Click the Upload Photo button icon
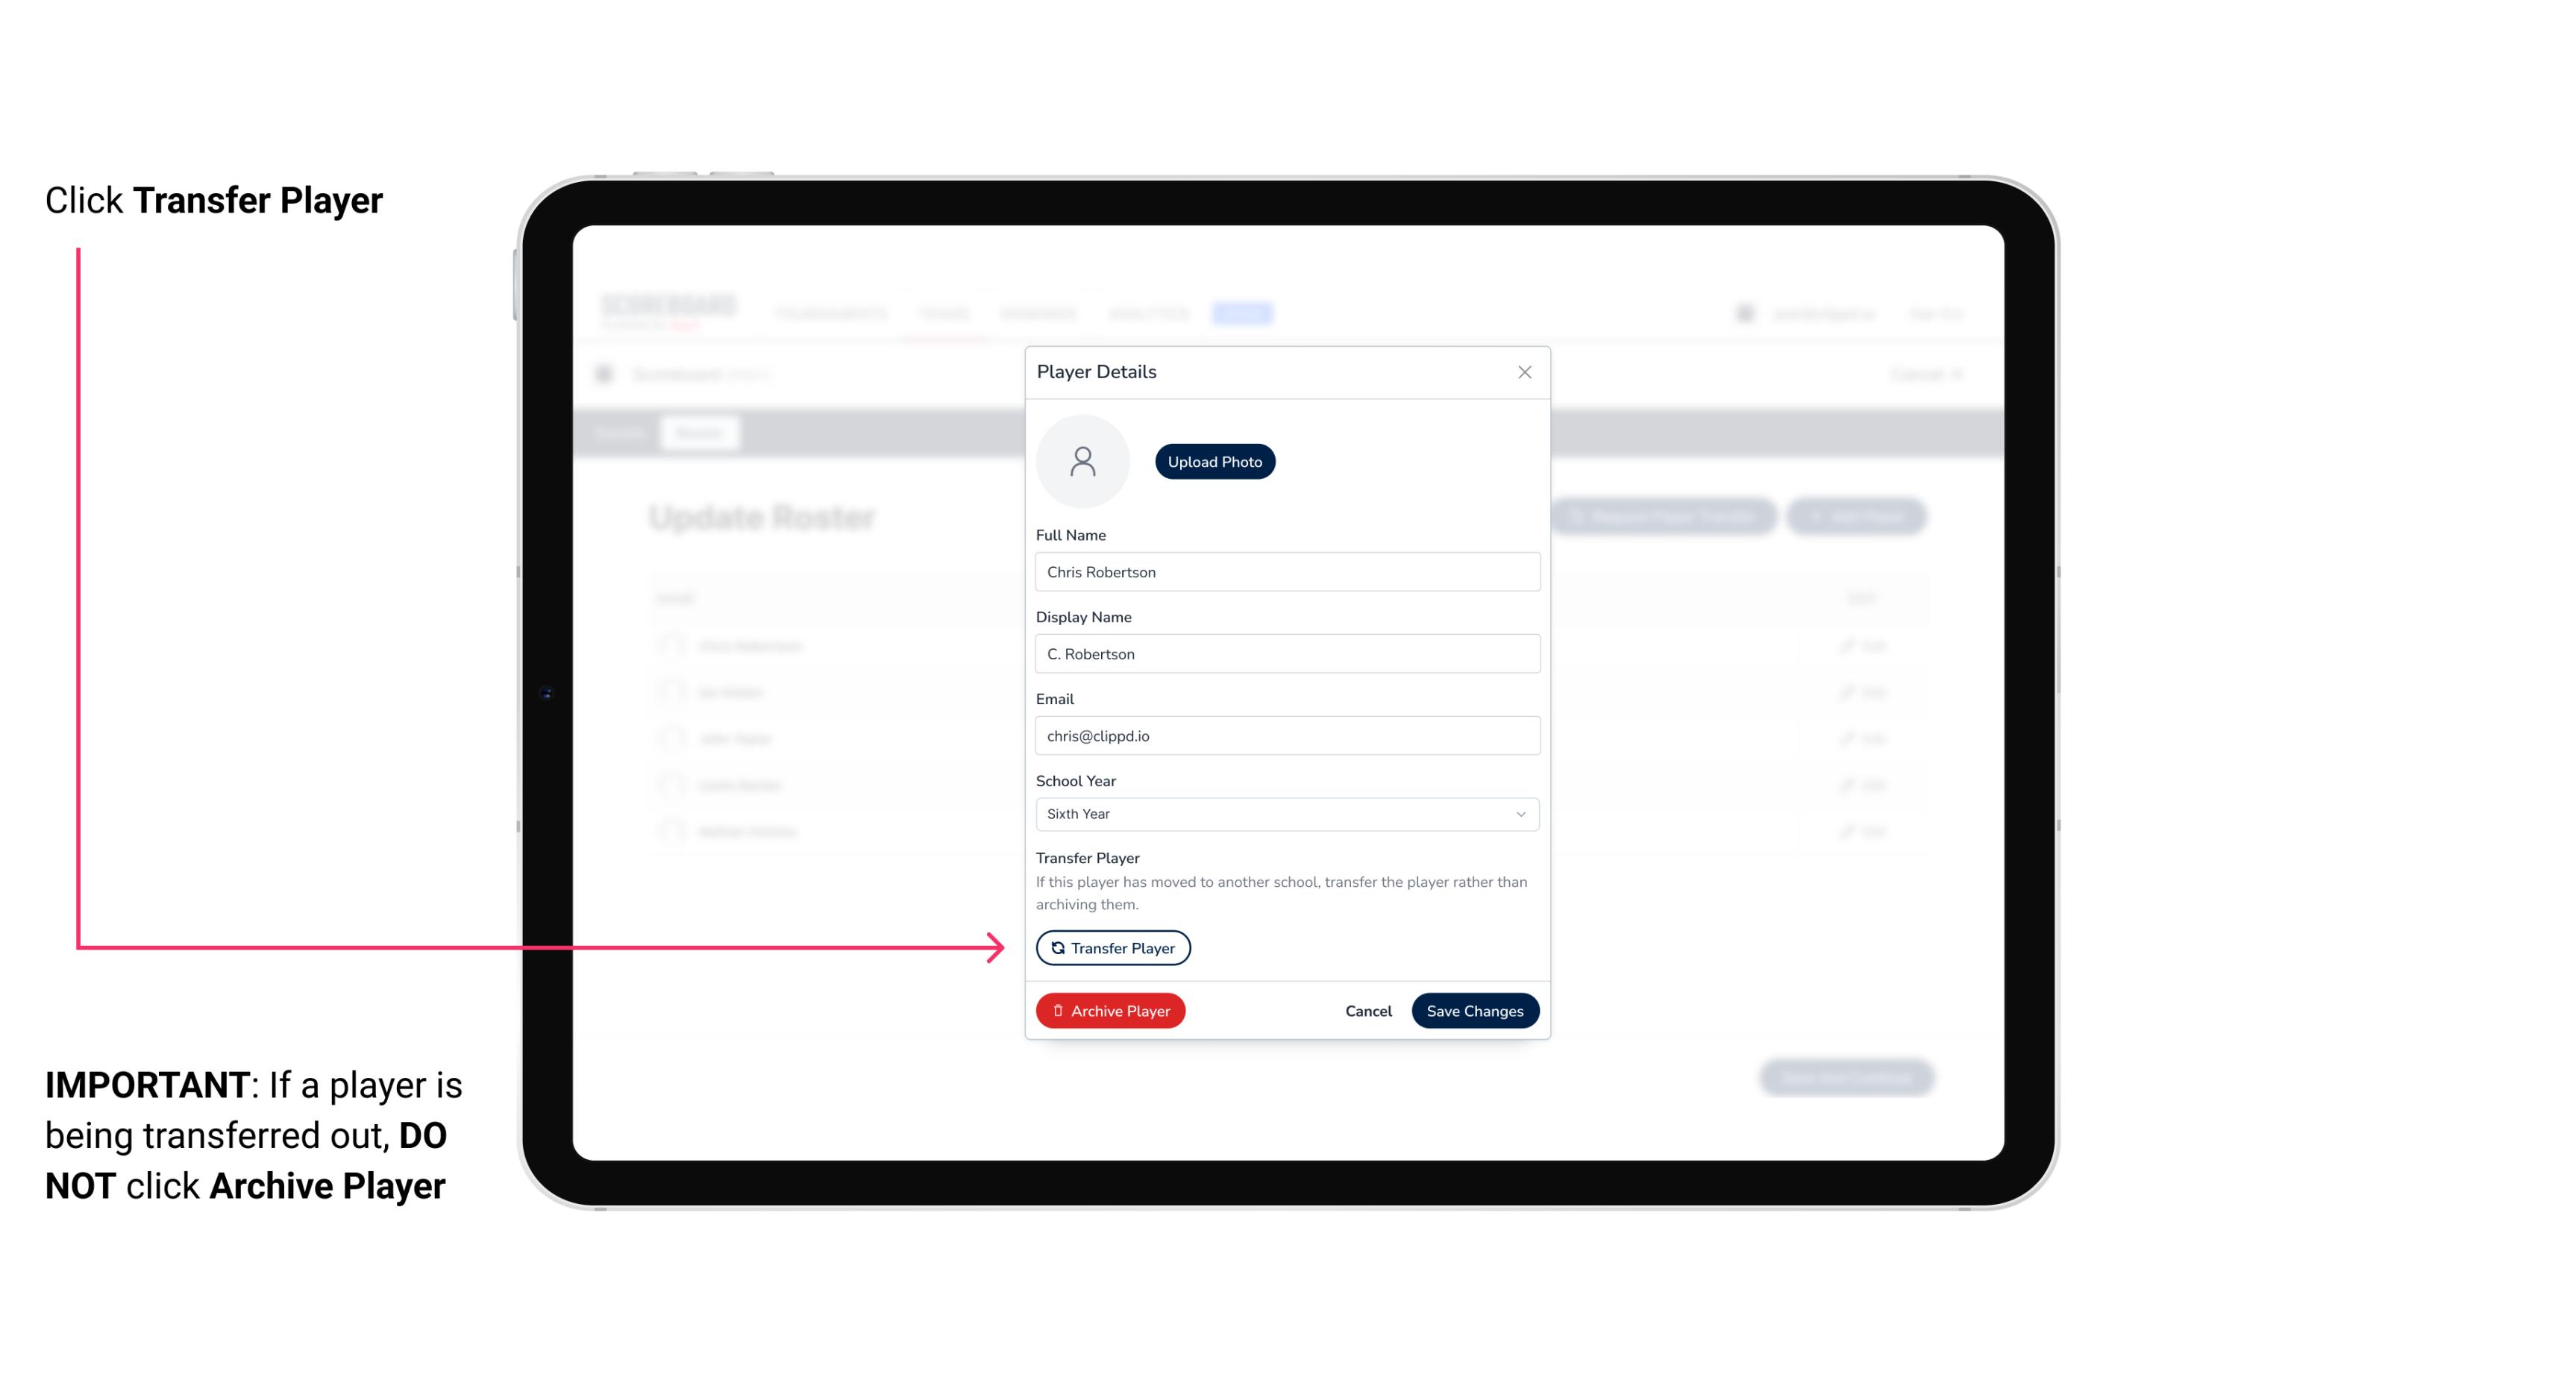This screenshot has width=2576, height=1386. point(1215,461)
